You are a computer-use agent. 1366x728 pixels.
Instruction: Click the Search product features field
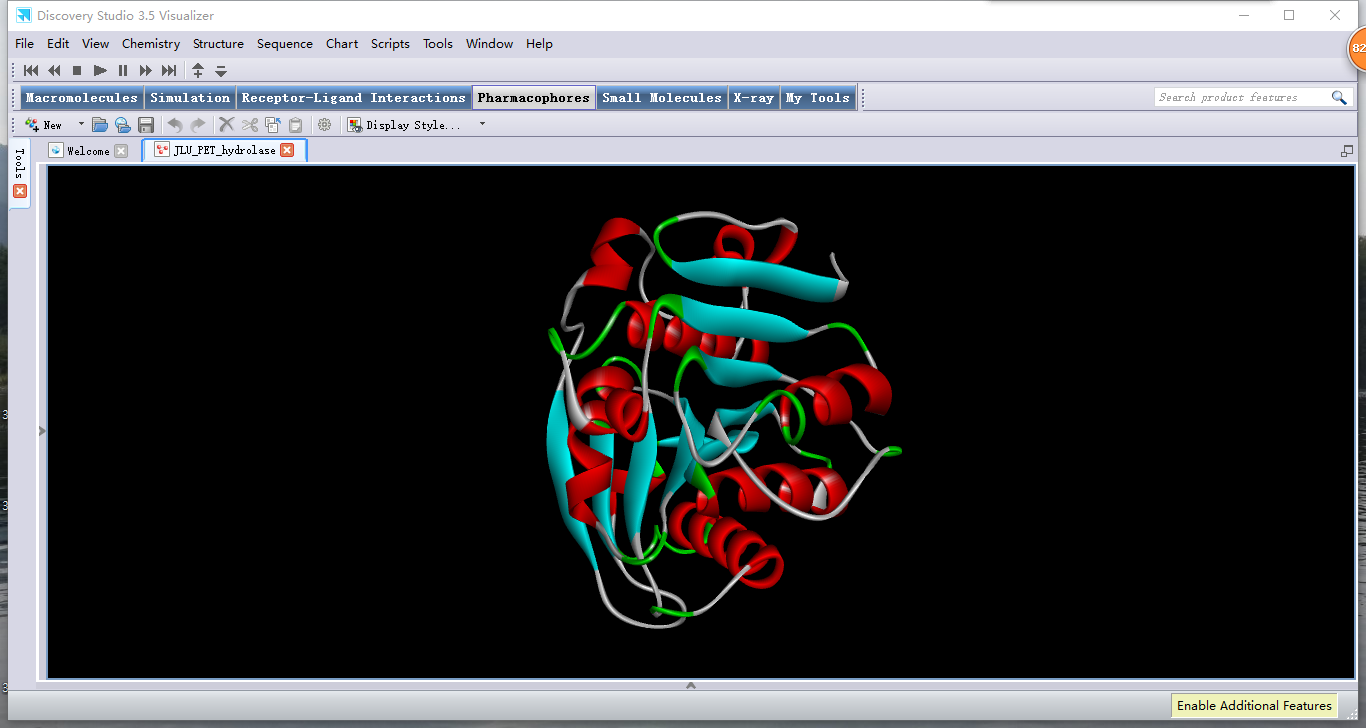1240,97
